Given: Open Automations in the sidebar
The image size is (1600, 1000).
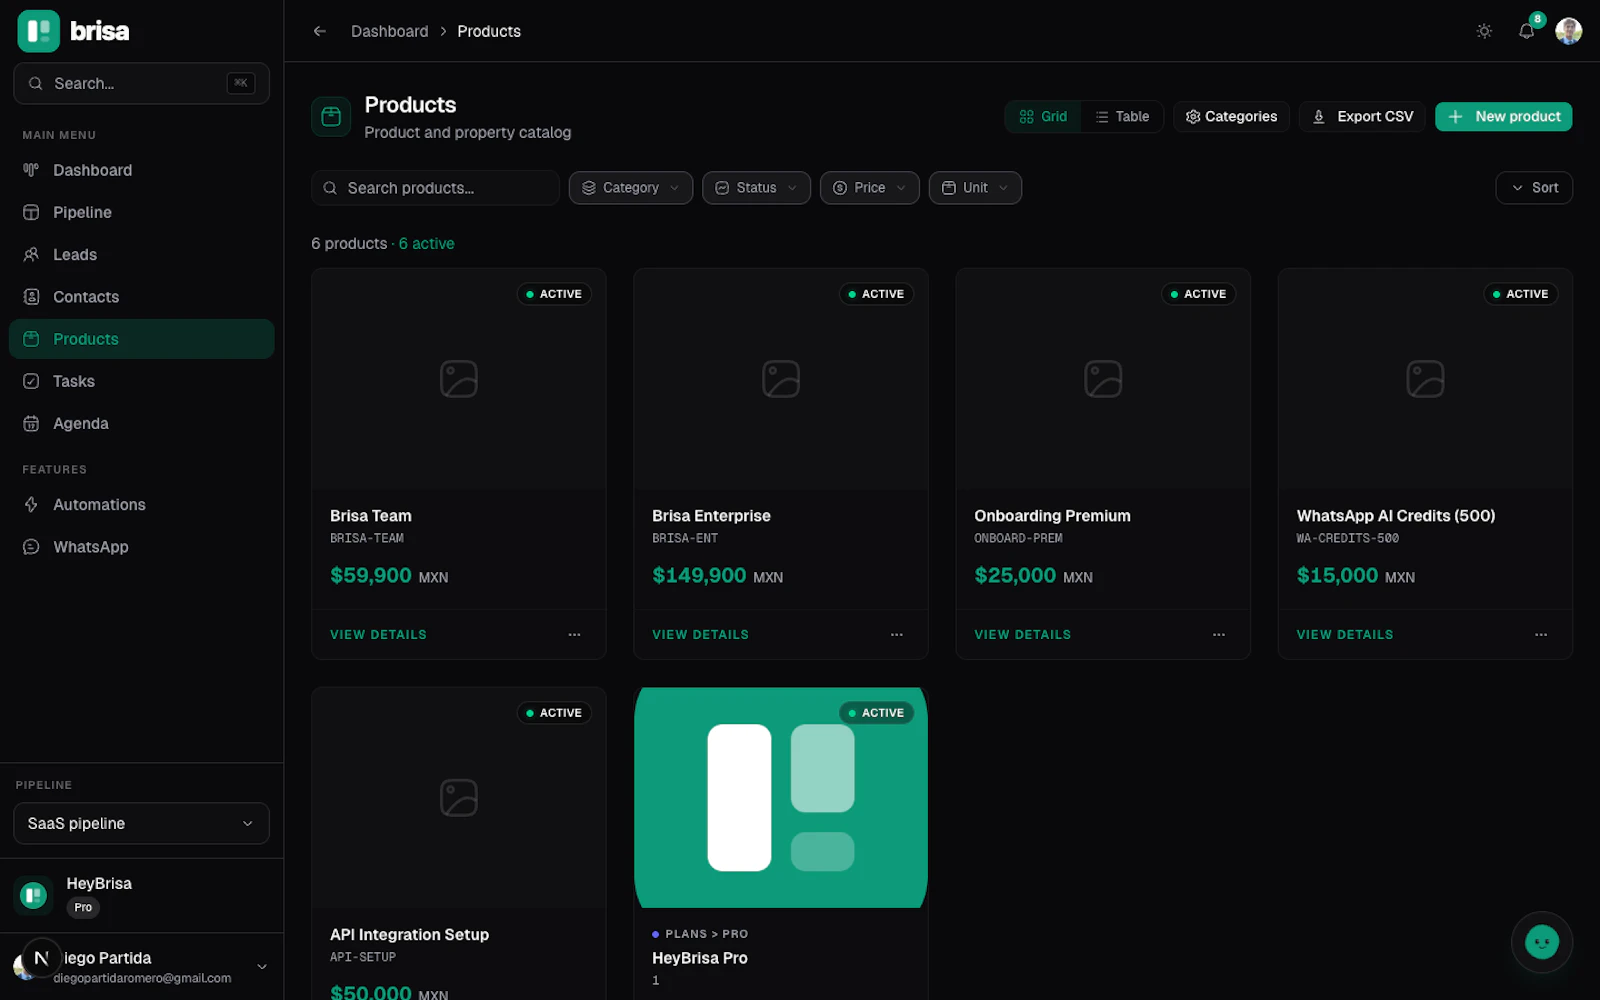Looking at the screenshot, I should [x=141, y=505].
